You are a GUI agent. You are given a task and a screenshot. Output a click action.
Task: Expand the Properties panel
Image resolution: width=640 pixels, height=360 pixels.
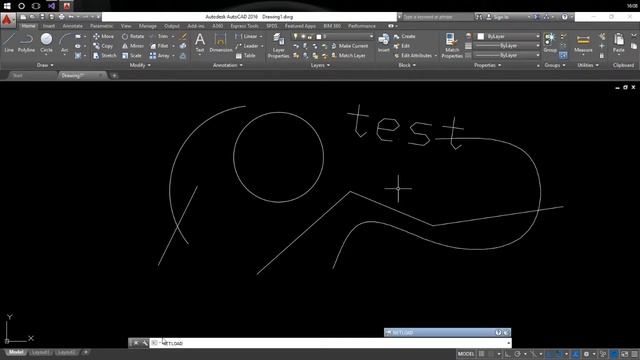[x=487, y=65]
